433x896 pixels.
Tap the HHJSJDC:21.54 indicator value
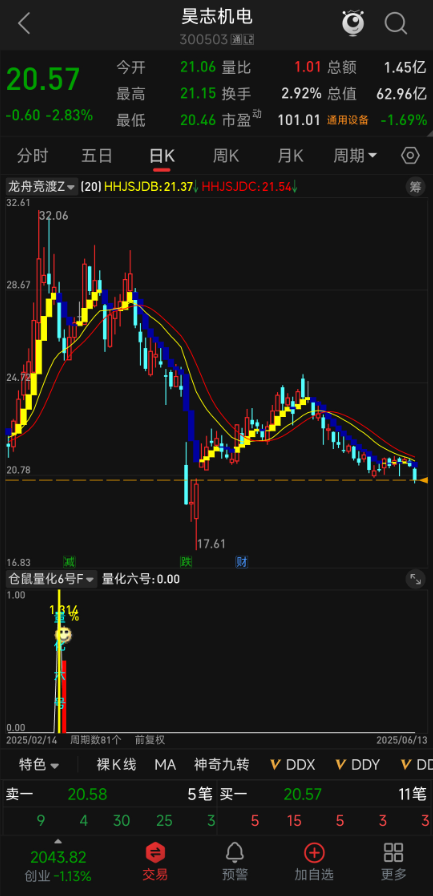pos(247,186)
